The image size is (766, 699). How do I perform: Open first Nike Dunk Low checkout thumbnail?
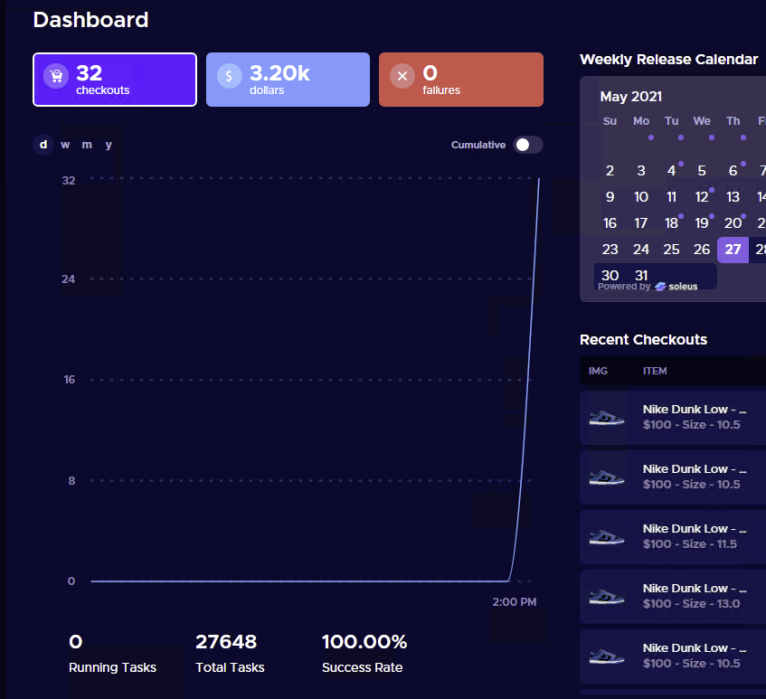tap(606, 418)
